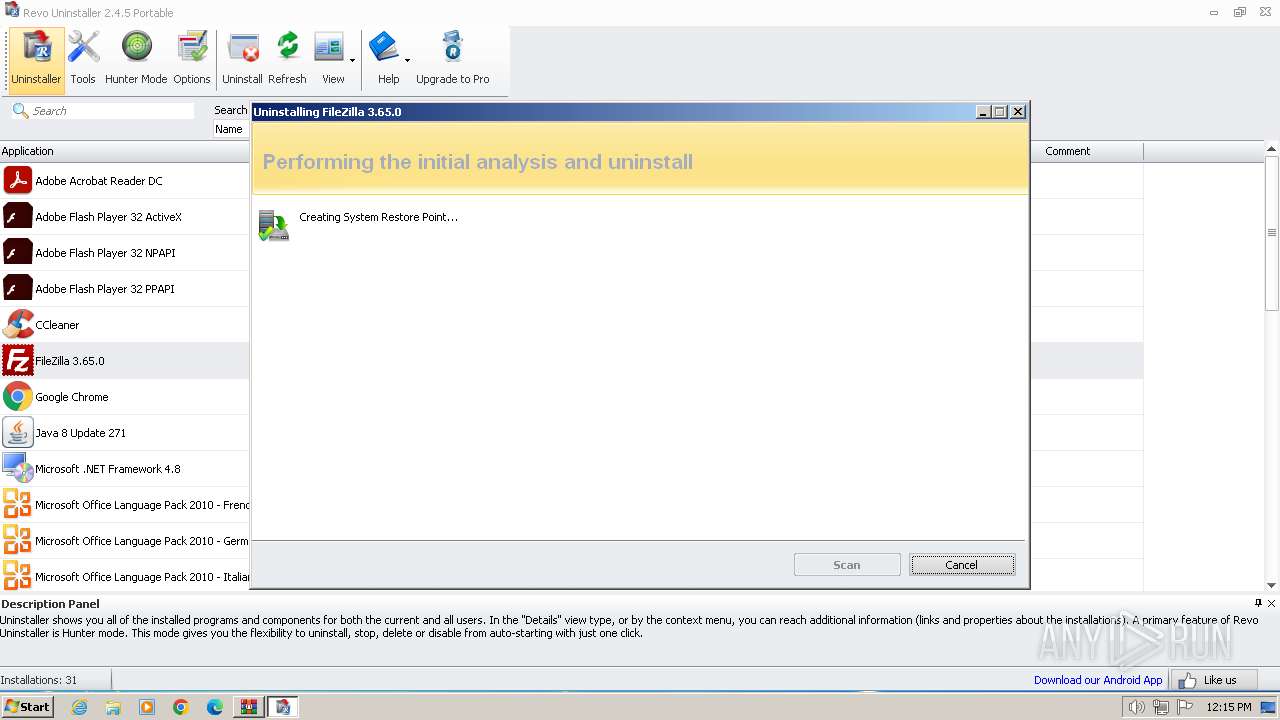Click the disabled Scan button
Screen dimensions: 1280x720
(x=847, y=565)
